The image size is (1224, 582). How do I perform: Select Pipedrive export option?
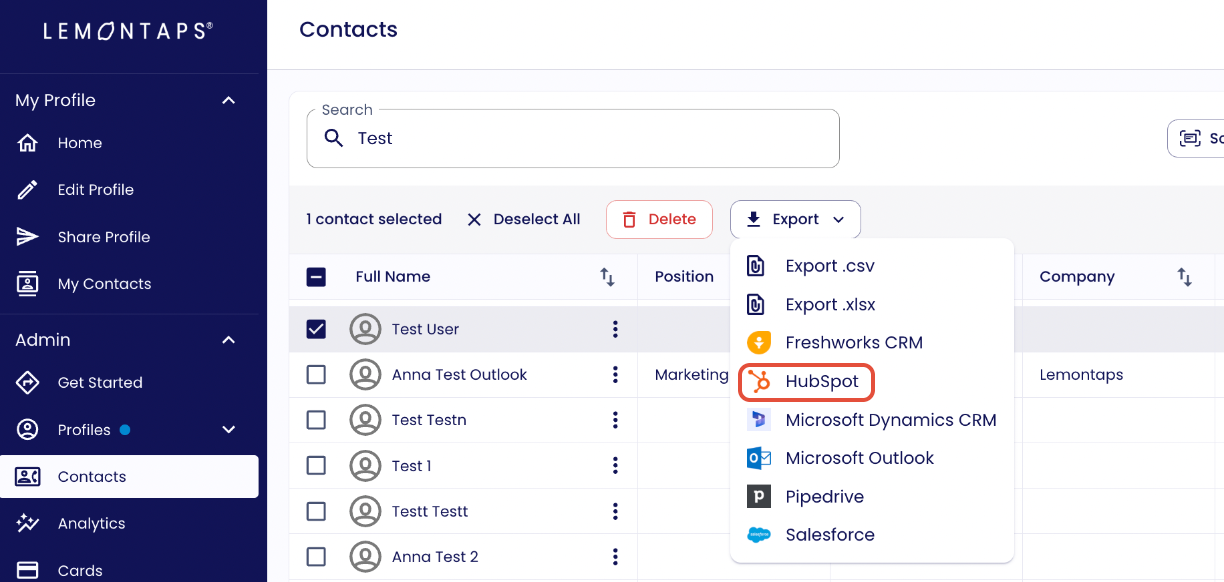[872, 497]
